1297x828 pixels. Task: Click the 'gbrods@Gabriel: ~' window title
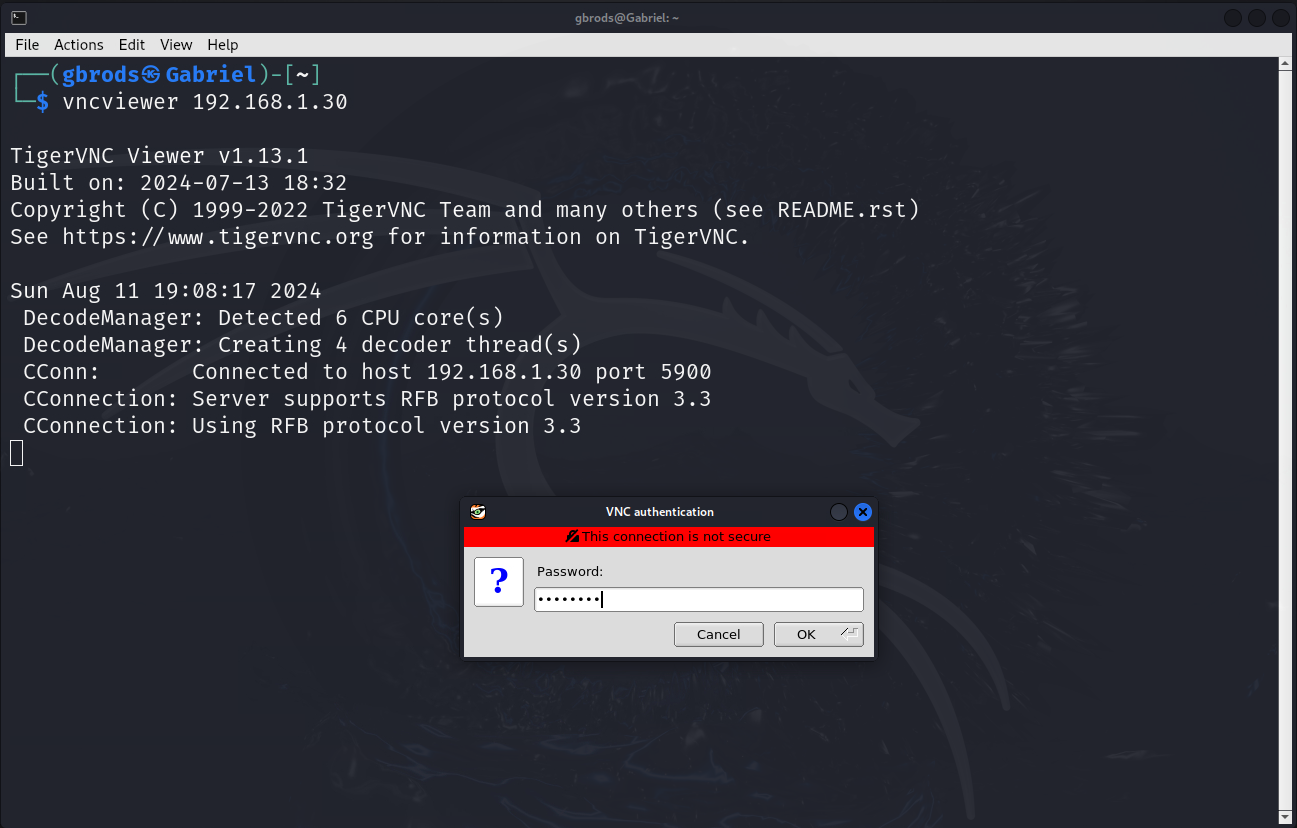click(628, 18)
